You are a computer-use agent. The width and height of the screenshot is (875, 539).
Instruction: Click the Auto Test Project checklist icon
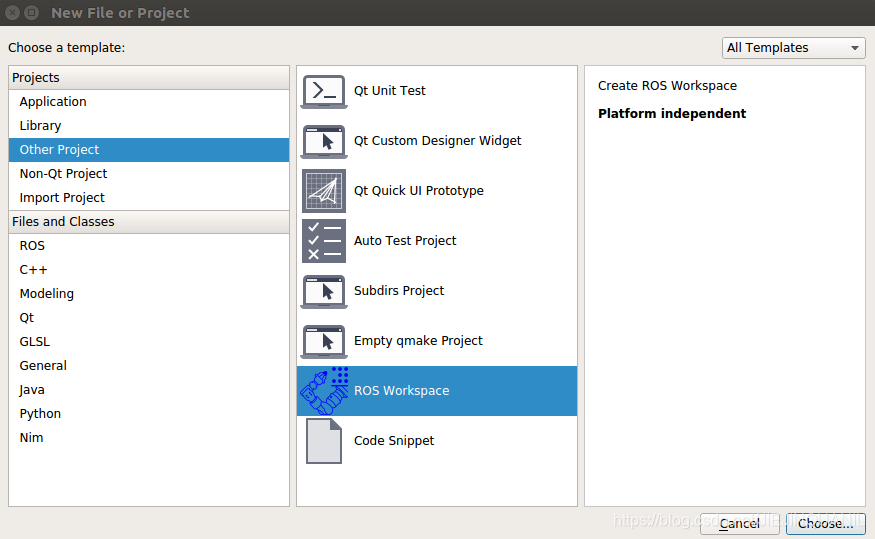(x=324, y=241)
